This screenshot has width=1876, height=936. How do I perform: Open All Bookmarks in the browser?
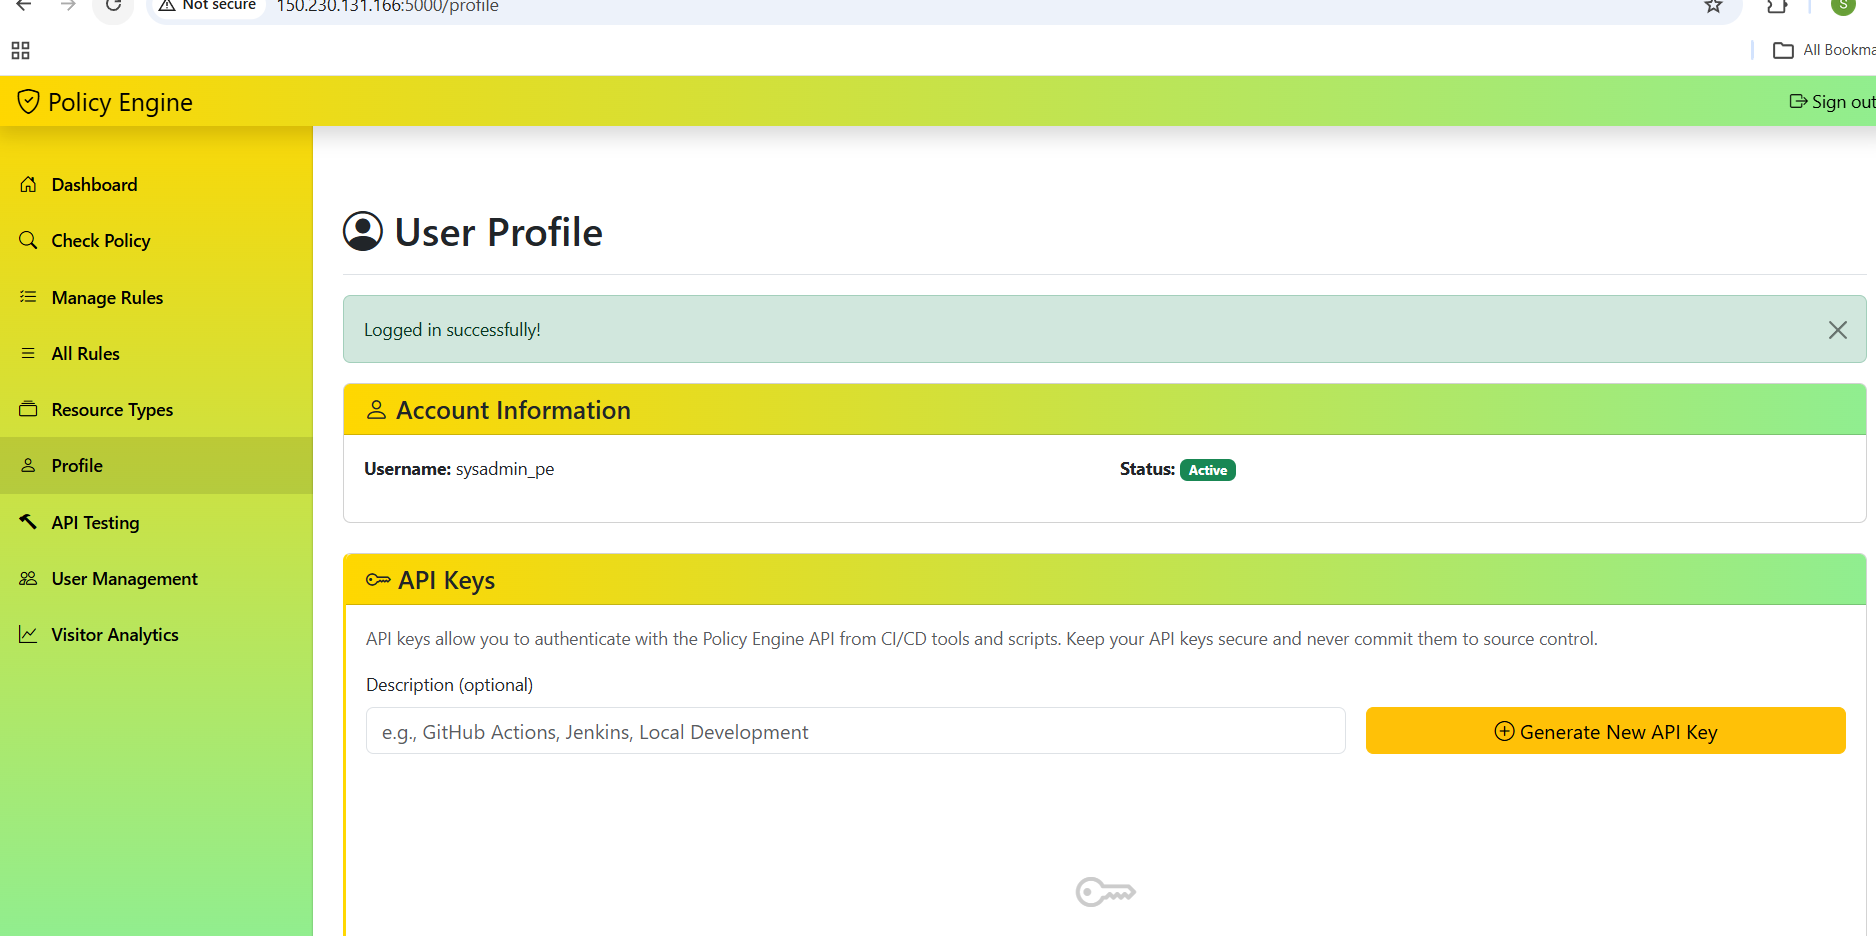pos(1822,50)
